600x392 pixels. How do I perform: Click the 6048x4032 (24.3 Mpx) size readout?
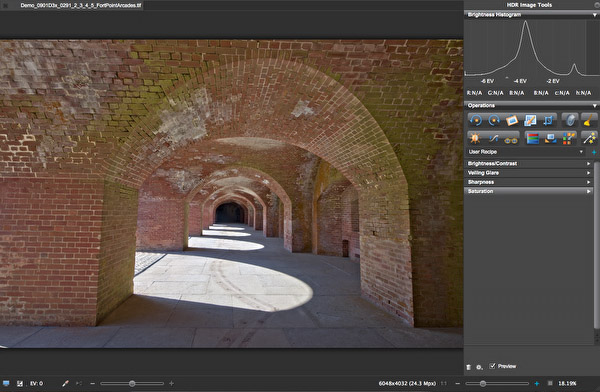tap(407, 383)
